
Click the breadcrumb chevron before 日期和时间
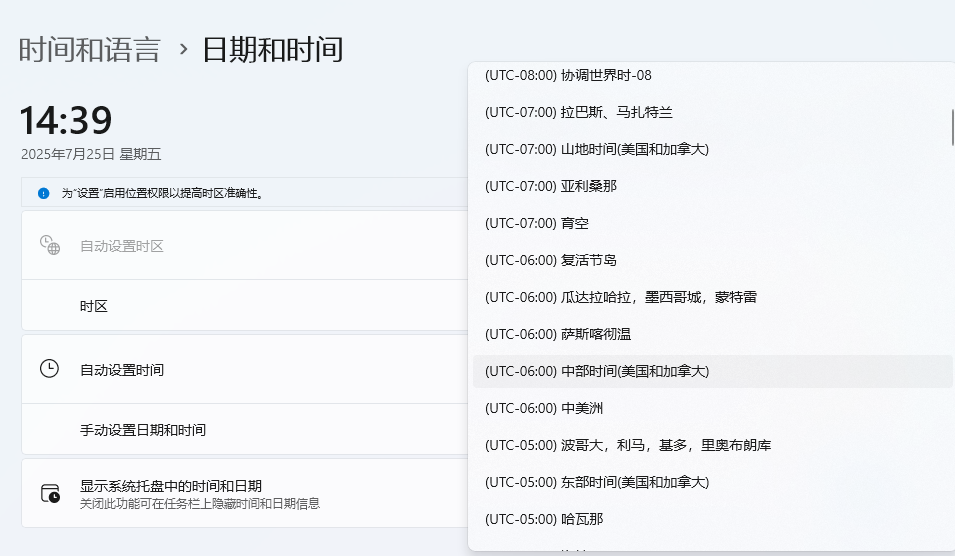[x=183, y=49]
